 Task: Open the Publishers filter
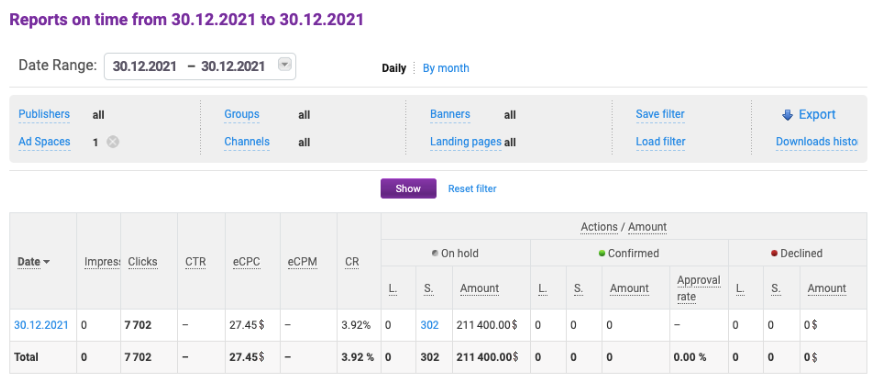coord(44,114)
